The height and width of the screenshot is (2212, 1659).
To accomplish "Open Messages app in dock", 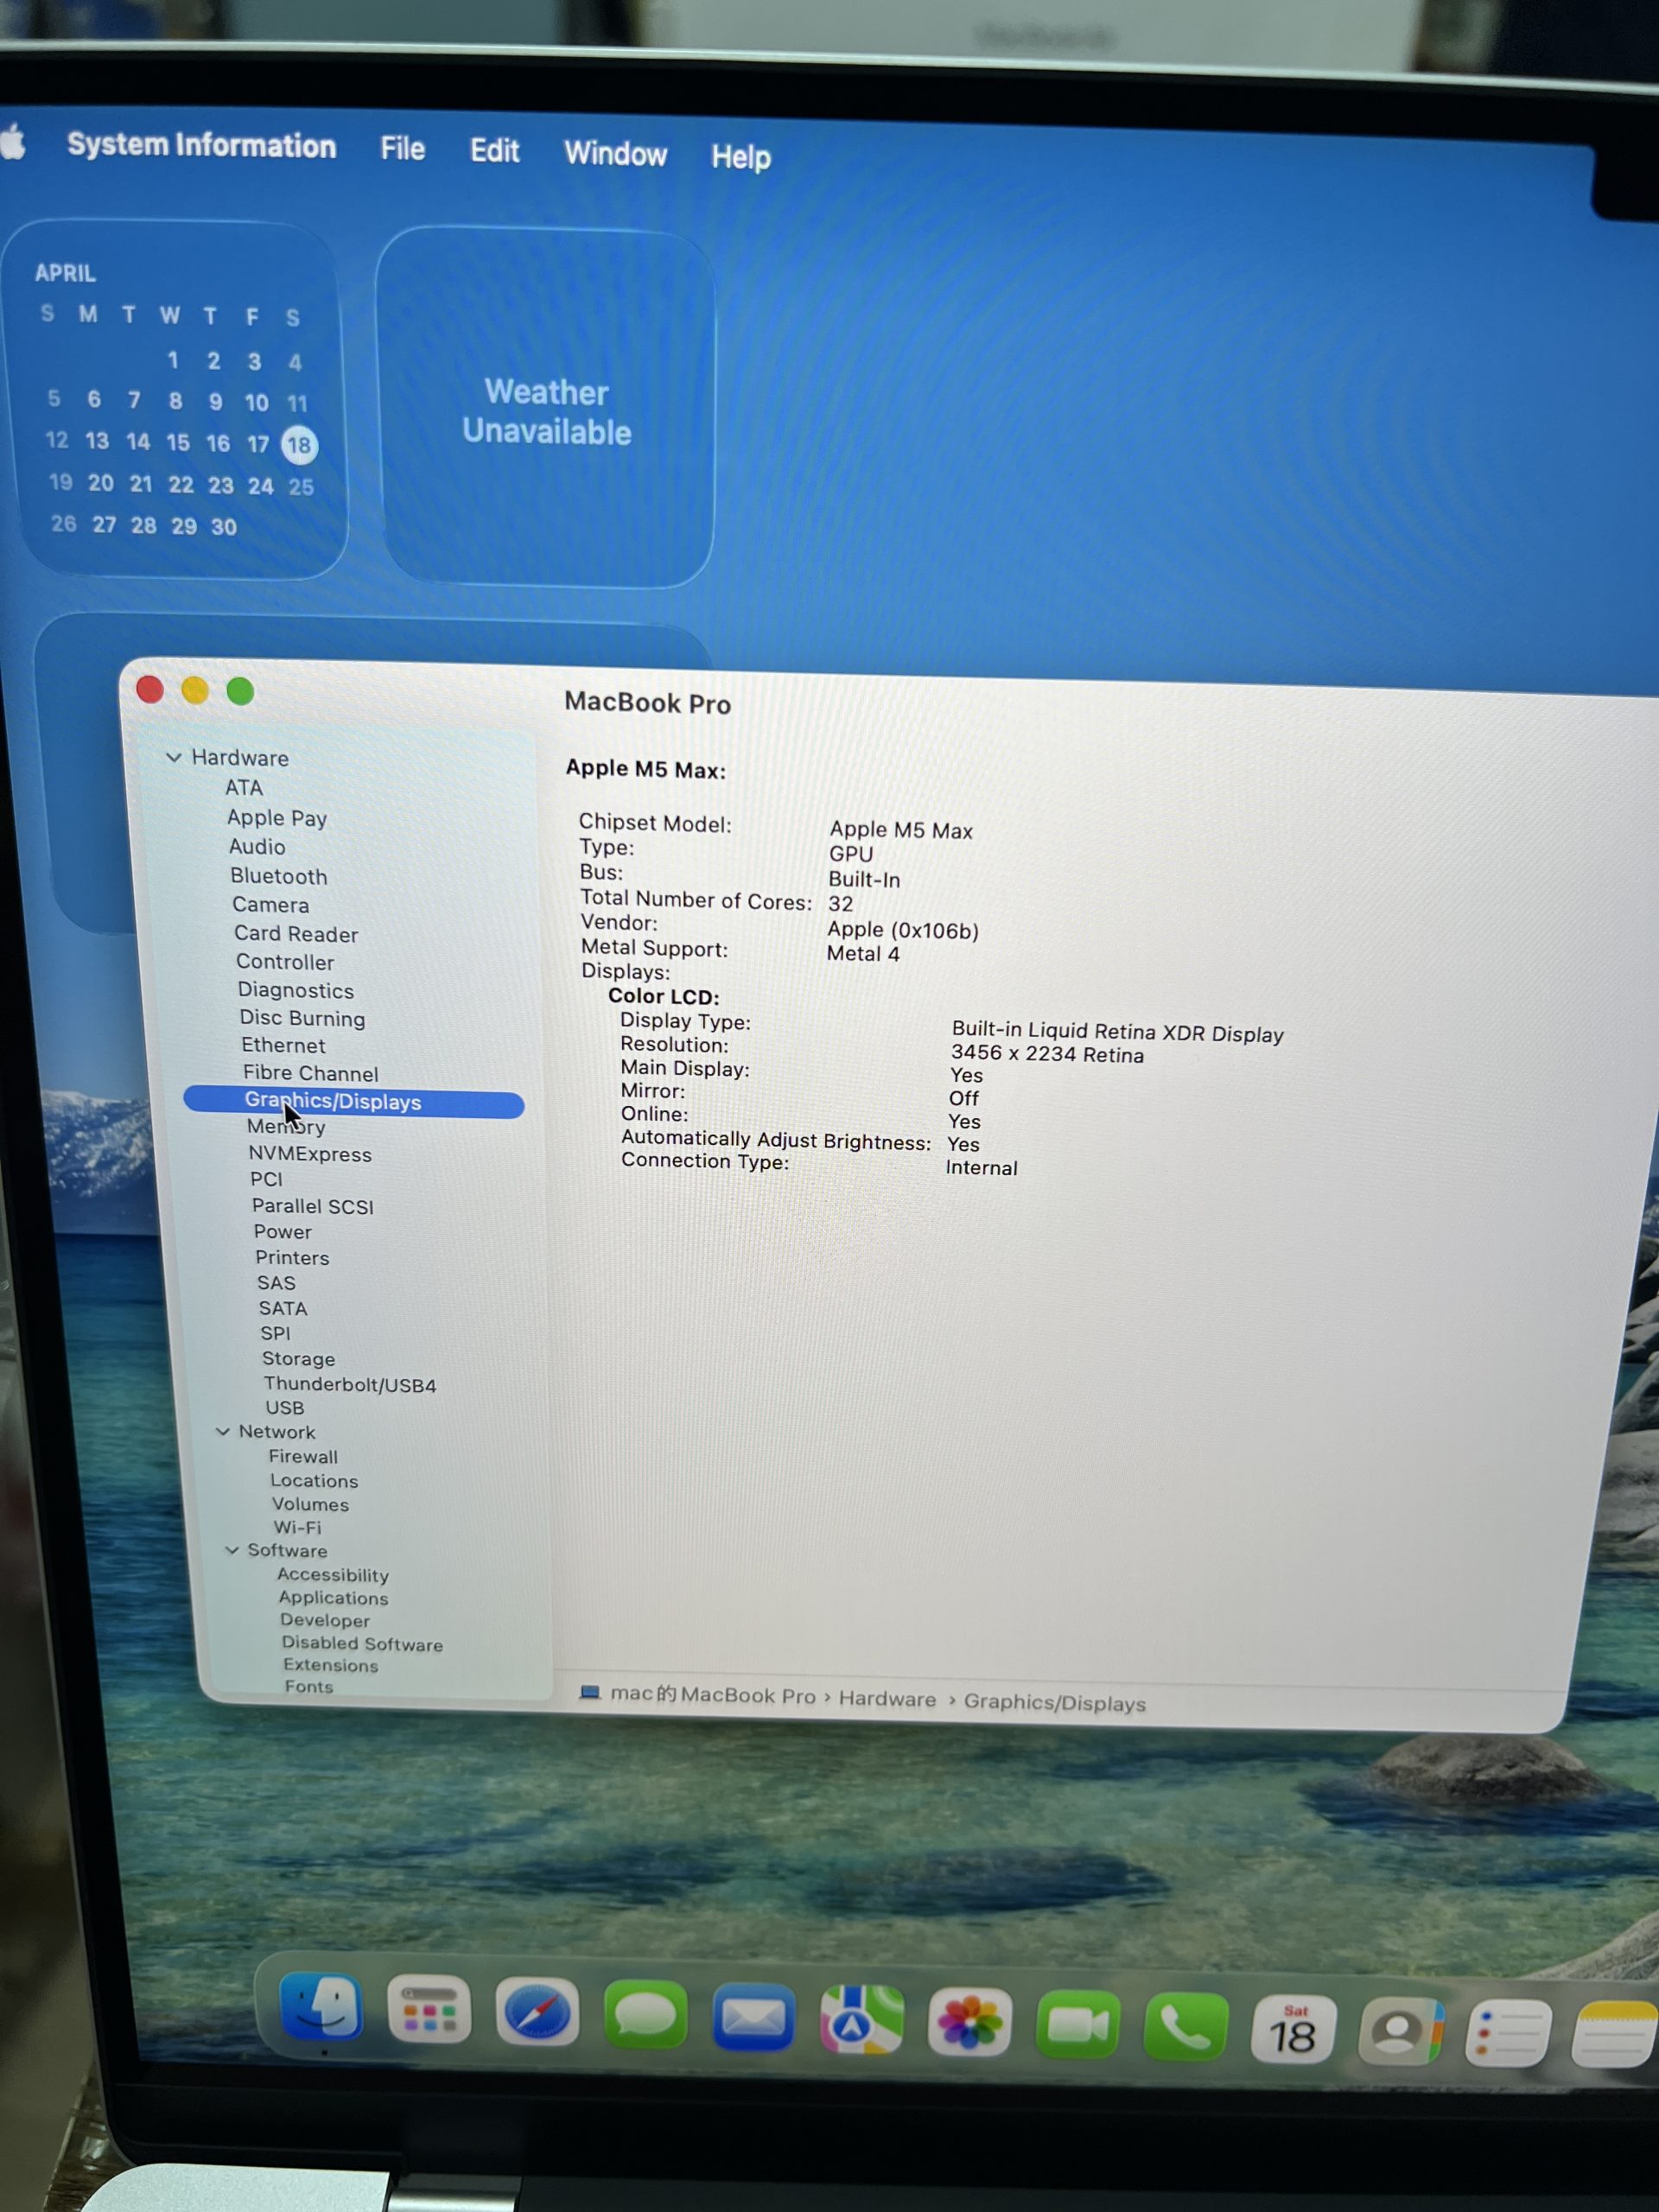I will [x=645, y=2015].
